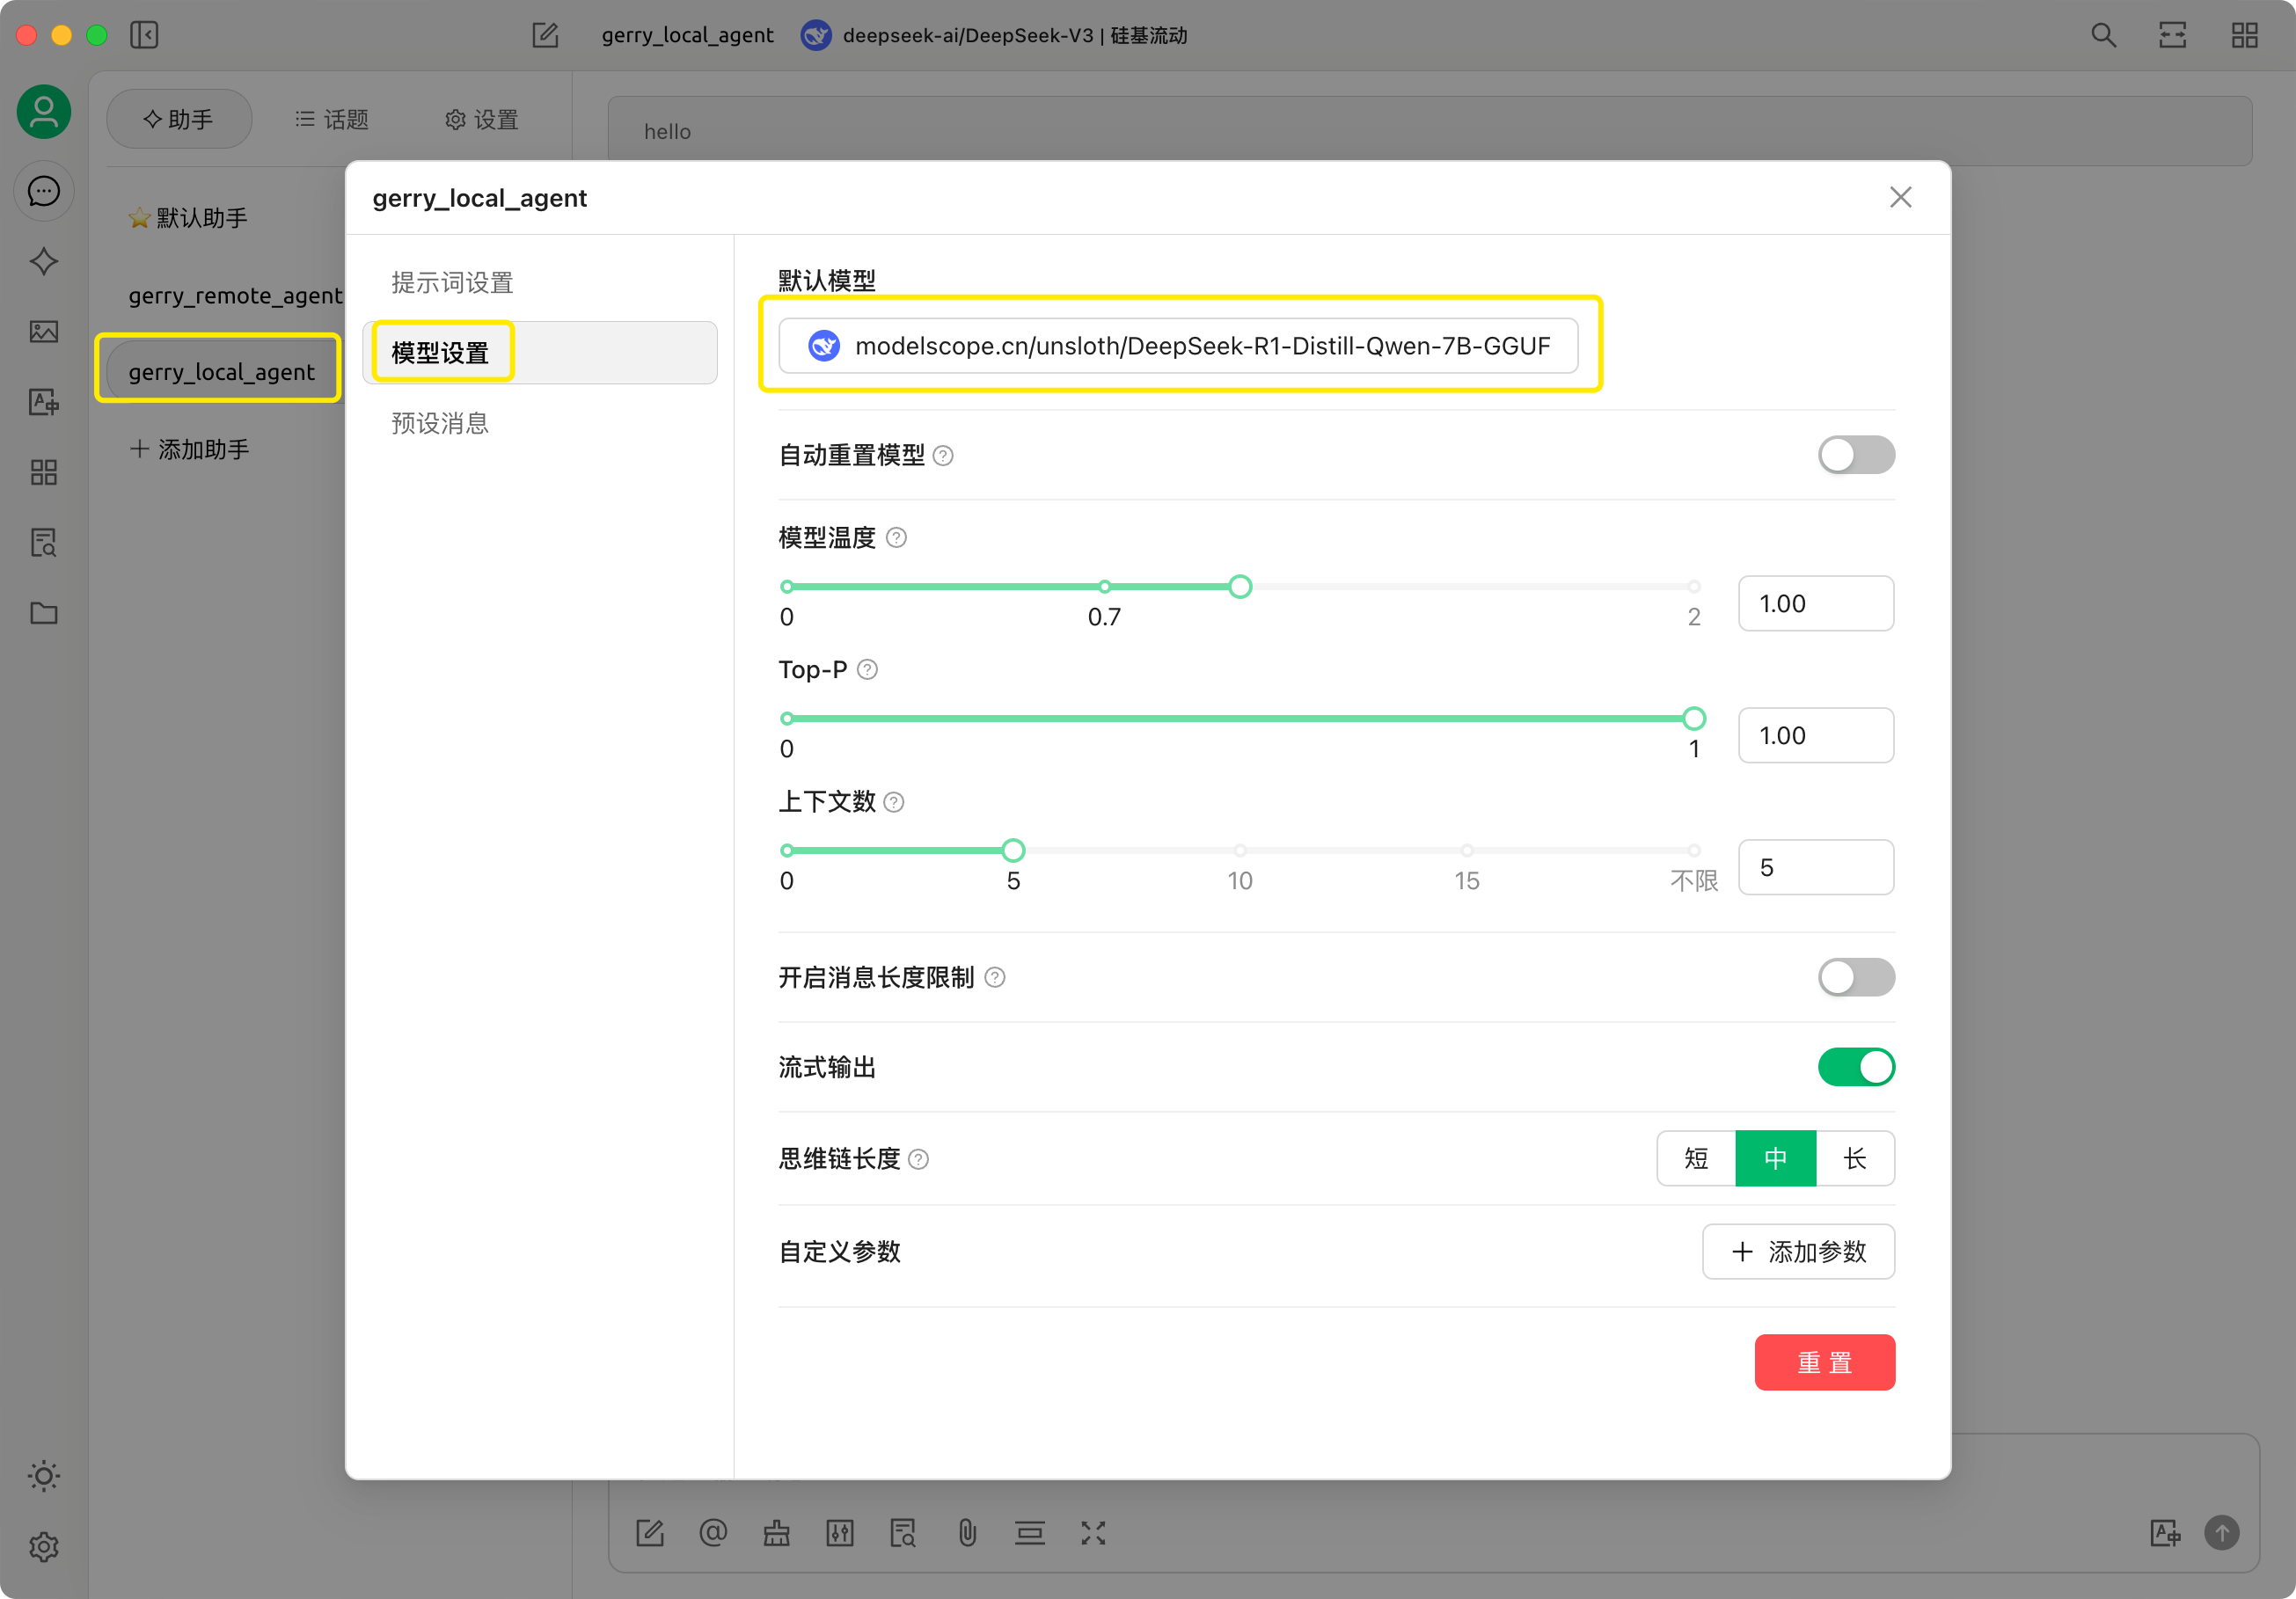
Task: Click the 模型温度 value field 1.00
Action: 1816,604
